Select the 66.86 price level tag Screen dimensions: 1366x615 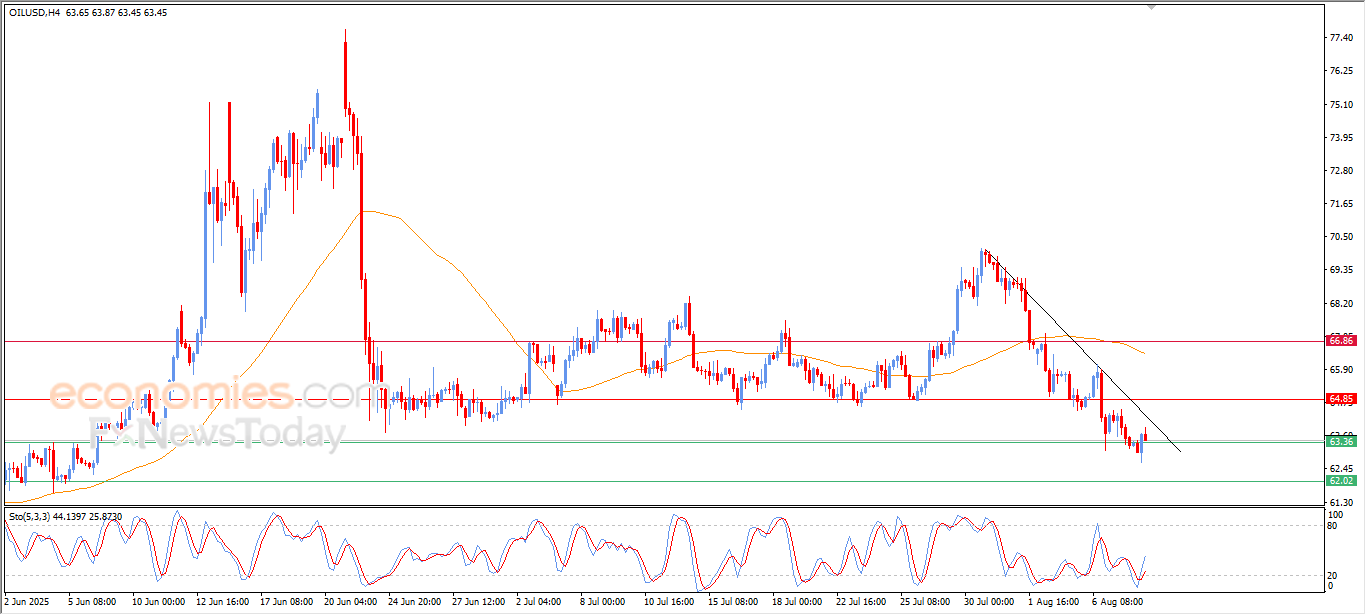click(1341, 341)
